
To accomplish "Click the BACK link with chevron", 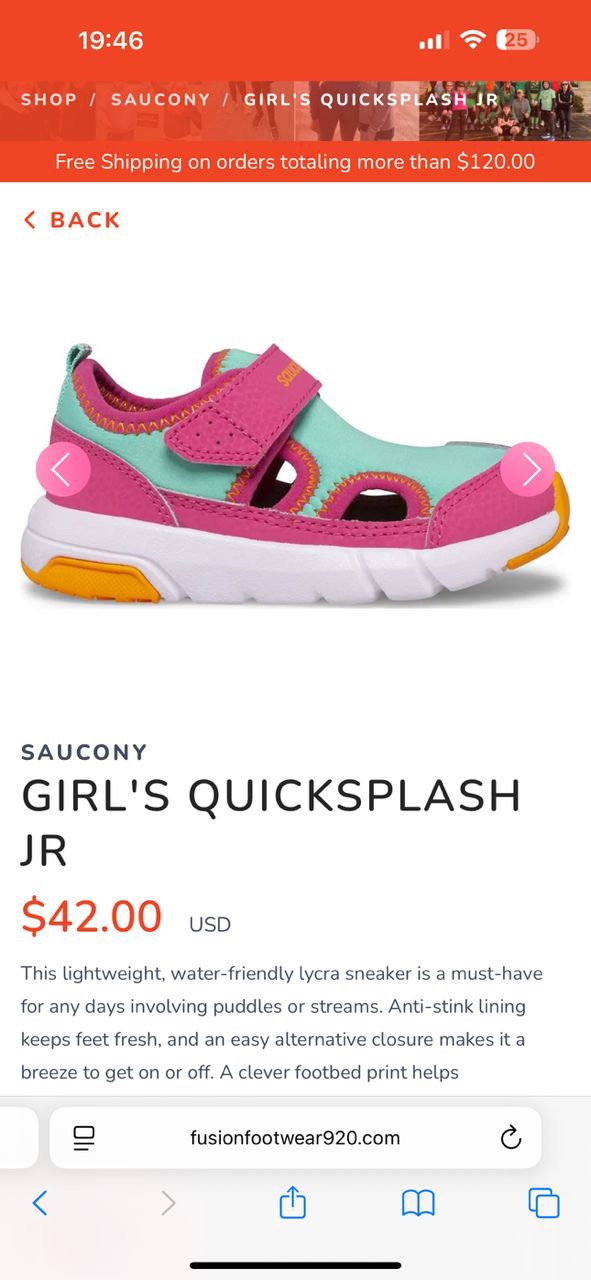I will pos(71,220).
